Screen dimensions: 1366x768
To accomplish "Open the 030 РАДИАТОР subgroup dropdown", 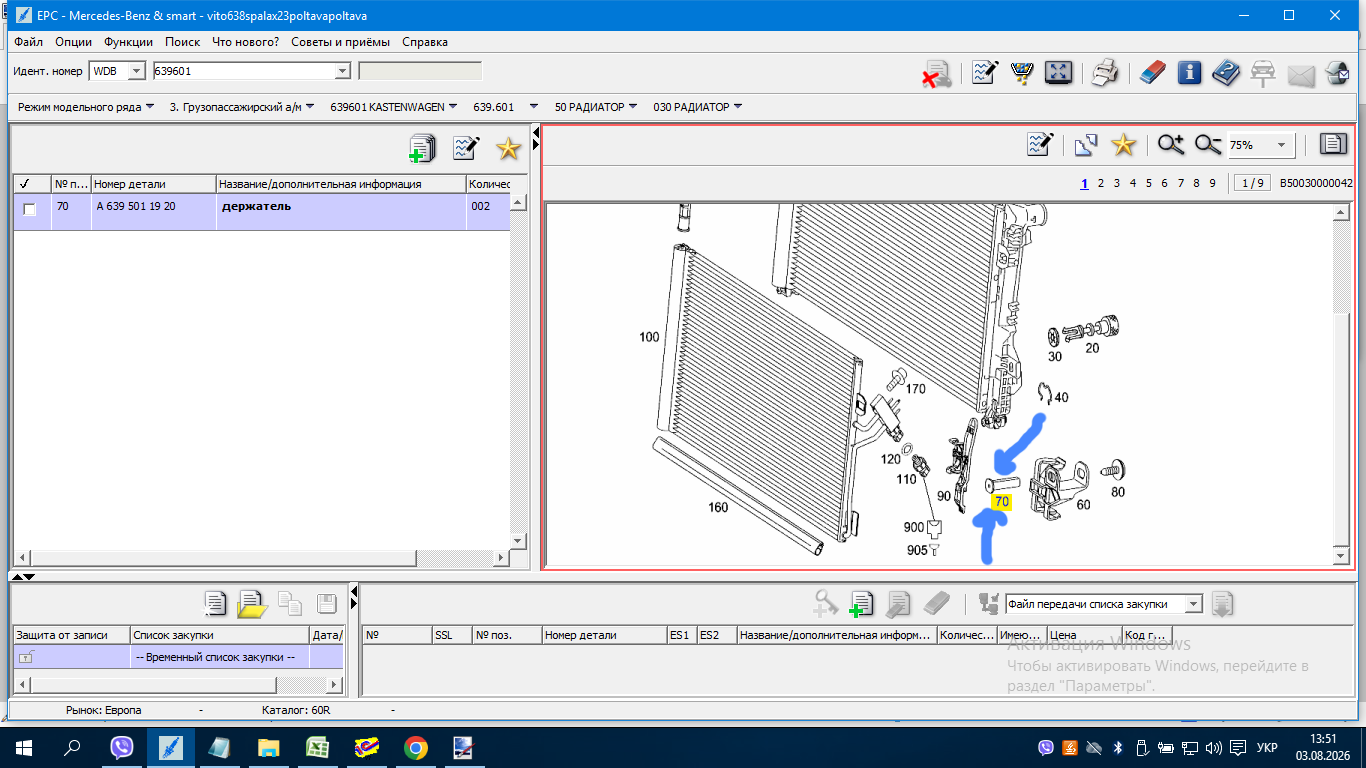I will 698,107.
